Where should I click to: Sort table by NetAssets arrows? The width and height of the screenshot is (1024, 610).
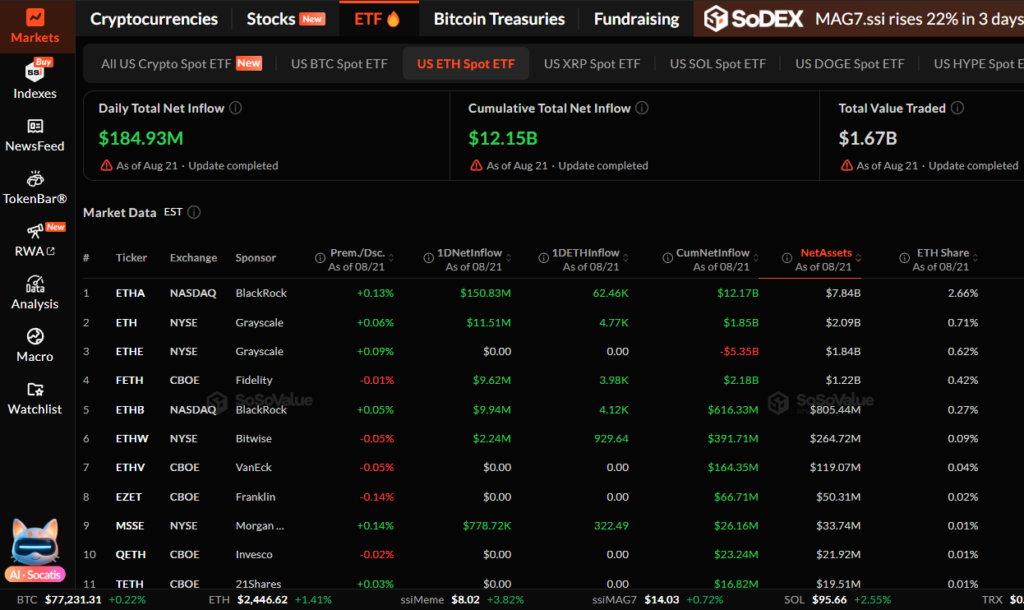pyautogui.click(x=858, y=258)
